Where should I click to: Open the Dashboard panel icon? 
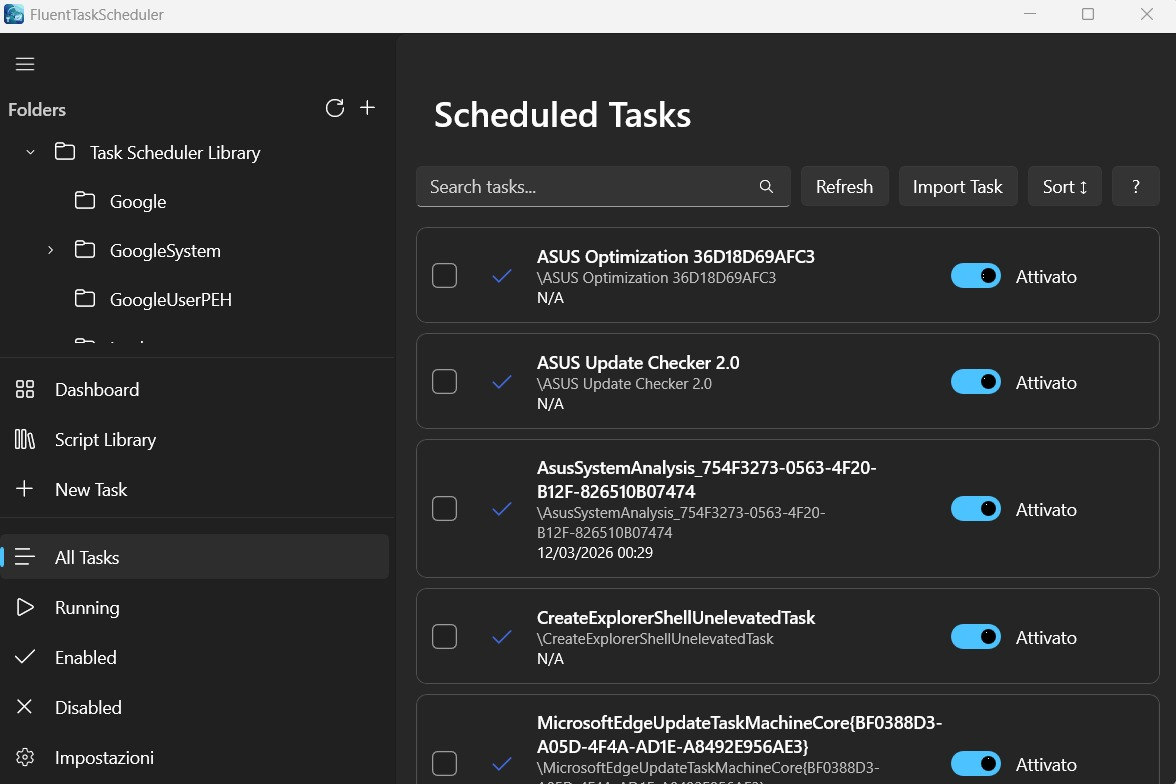click(x=24, y=389)
